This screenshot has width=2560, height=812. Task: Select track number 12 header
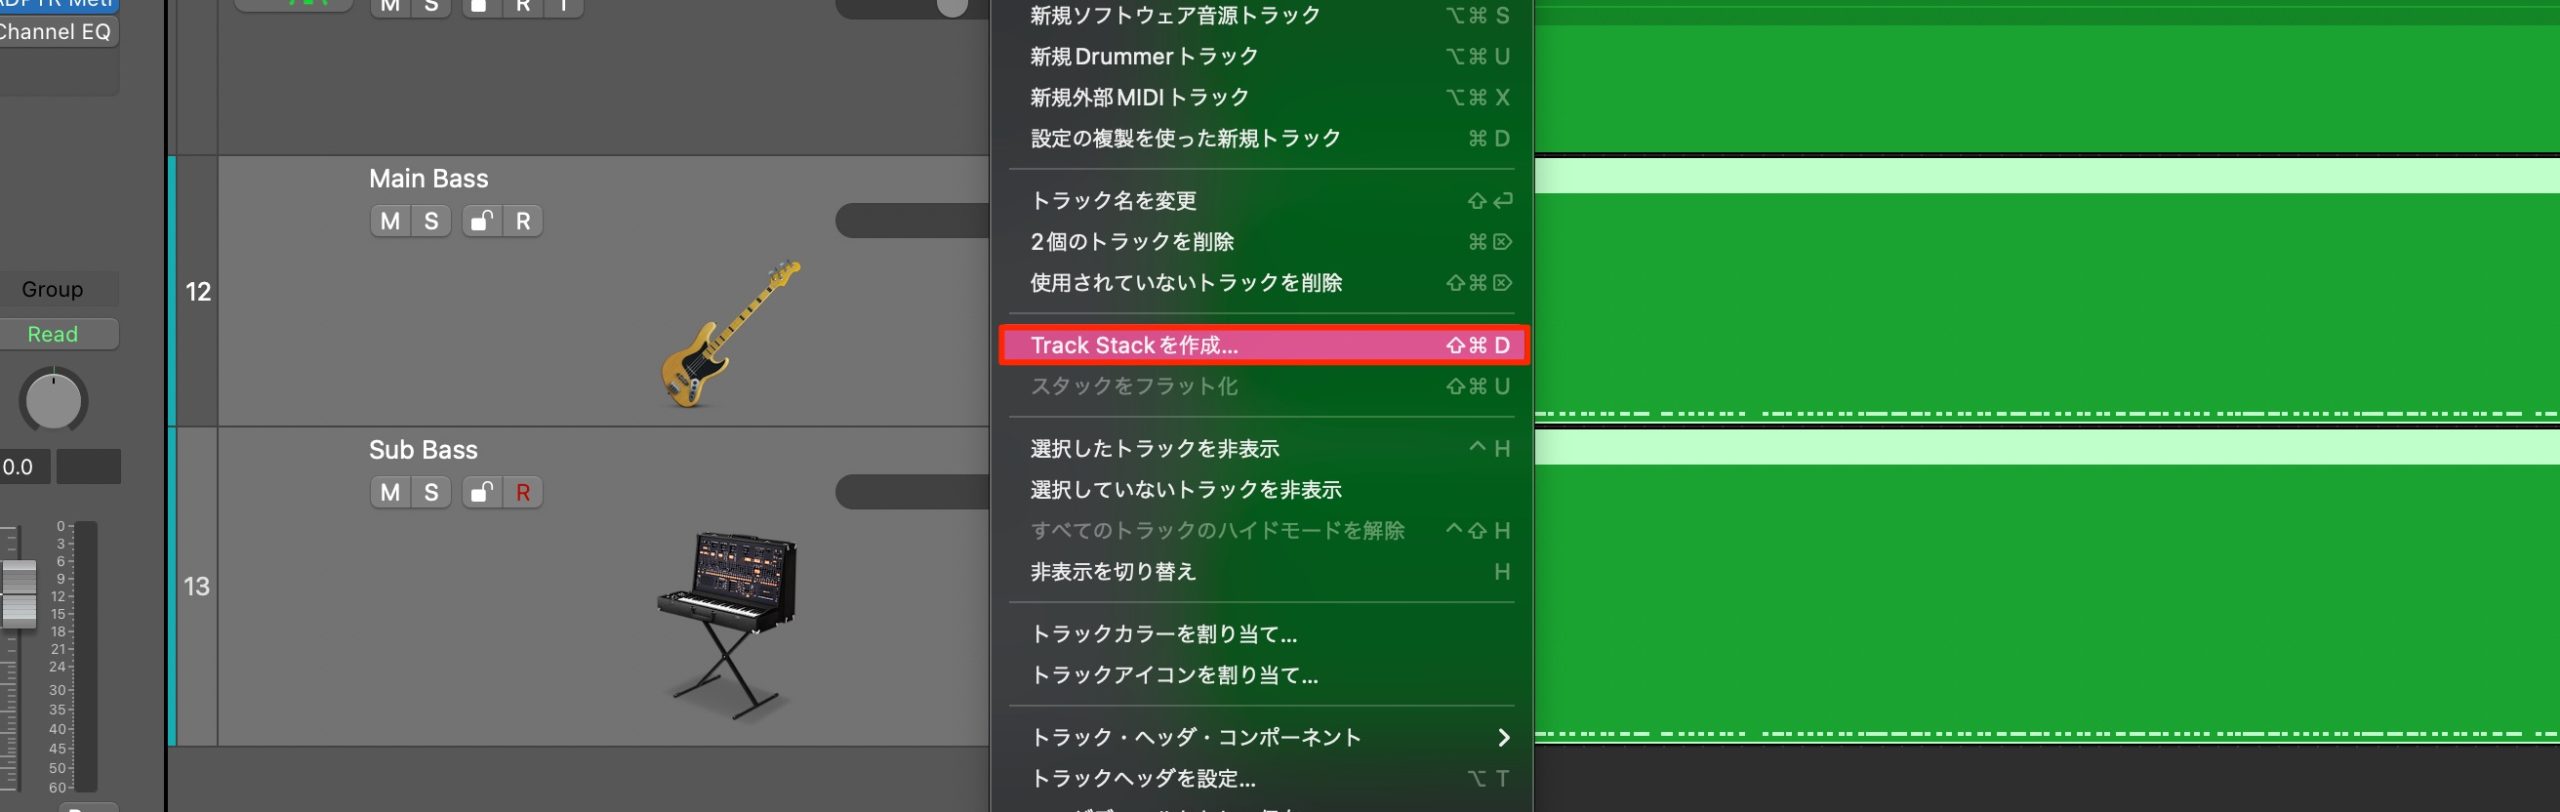[198, 291]
